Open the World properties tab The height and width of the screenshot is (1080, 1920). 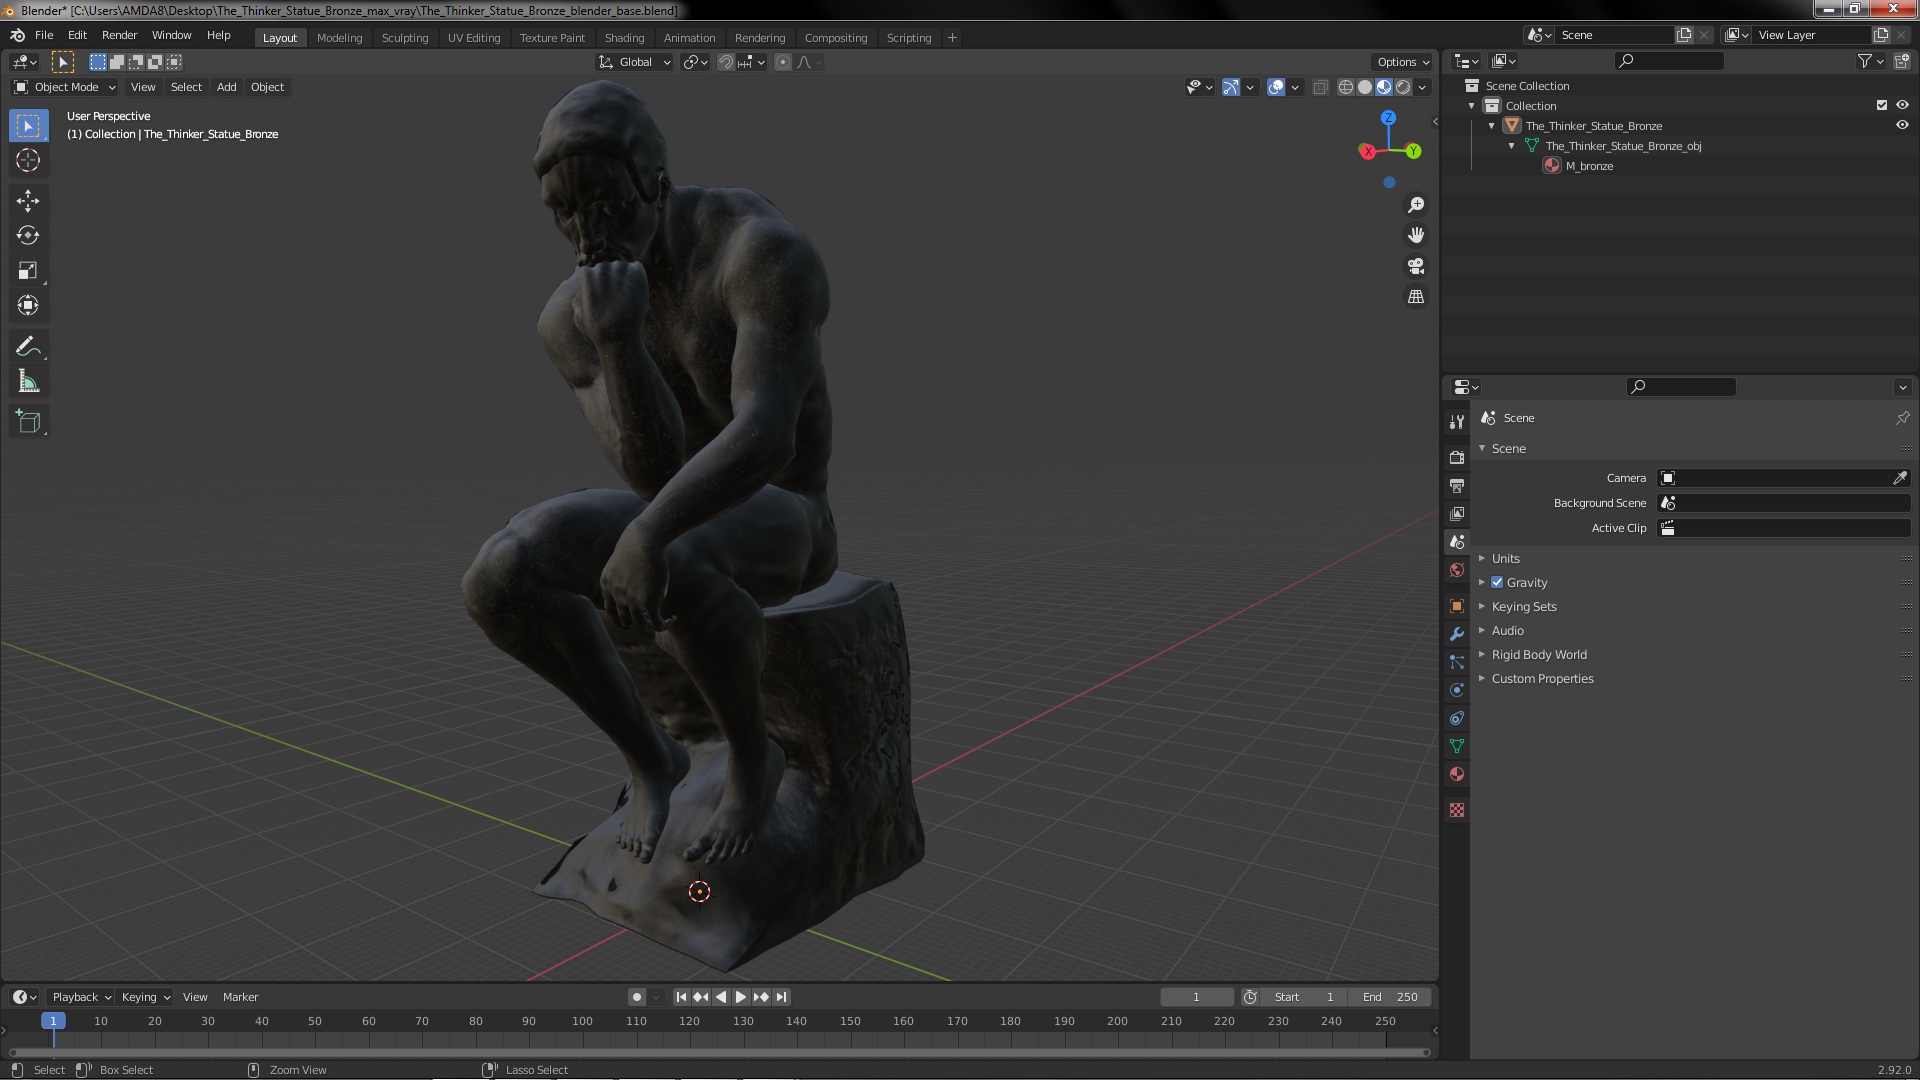click(x=1457, y=570)
